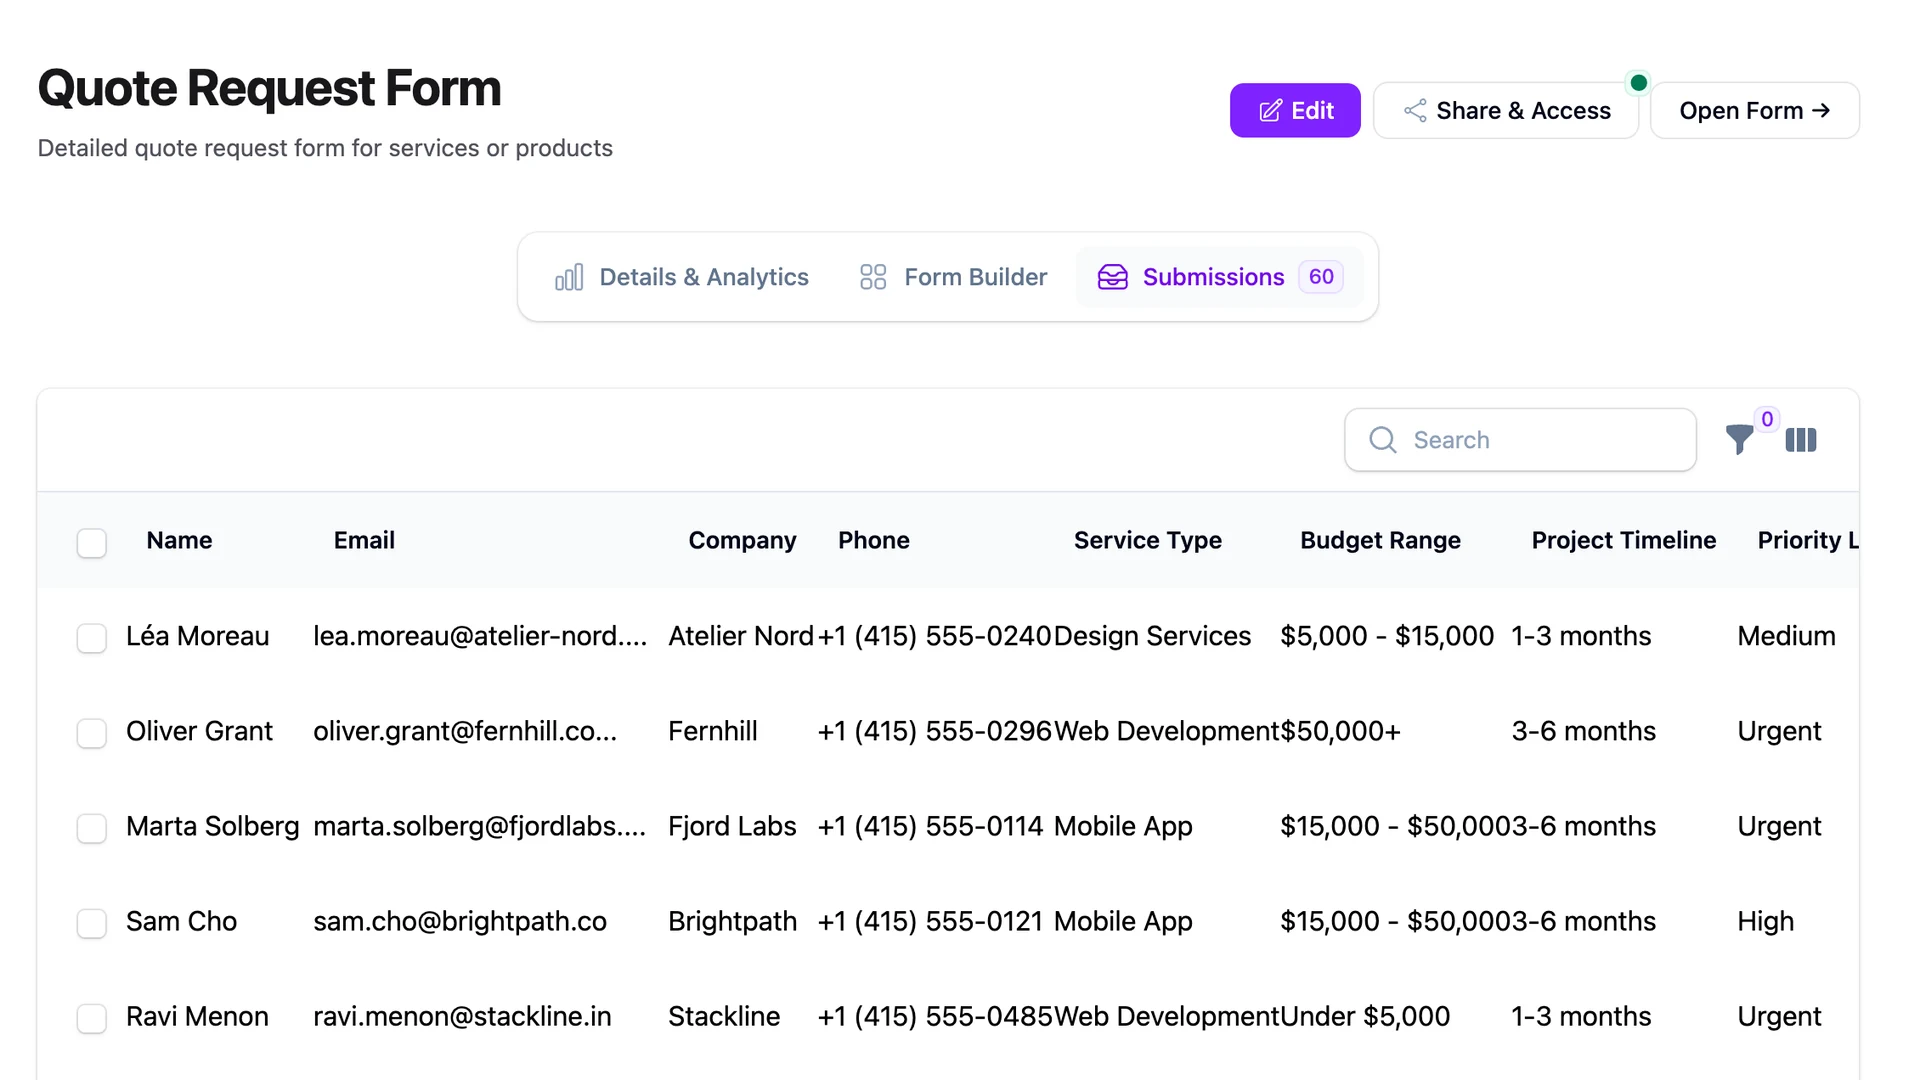Click the Form Builder grid icon

tap(873, 277)
